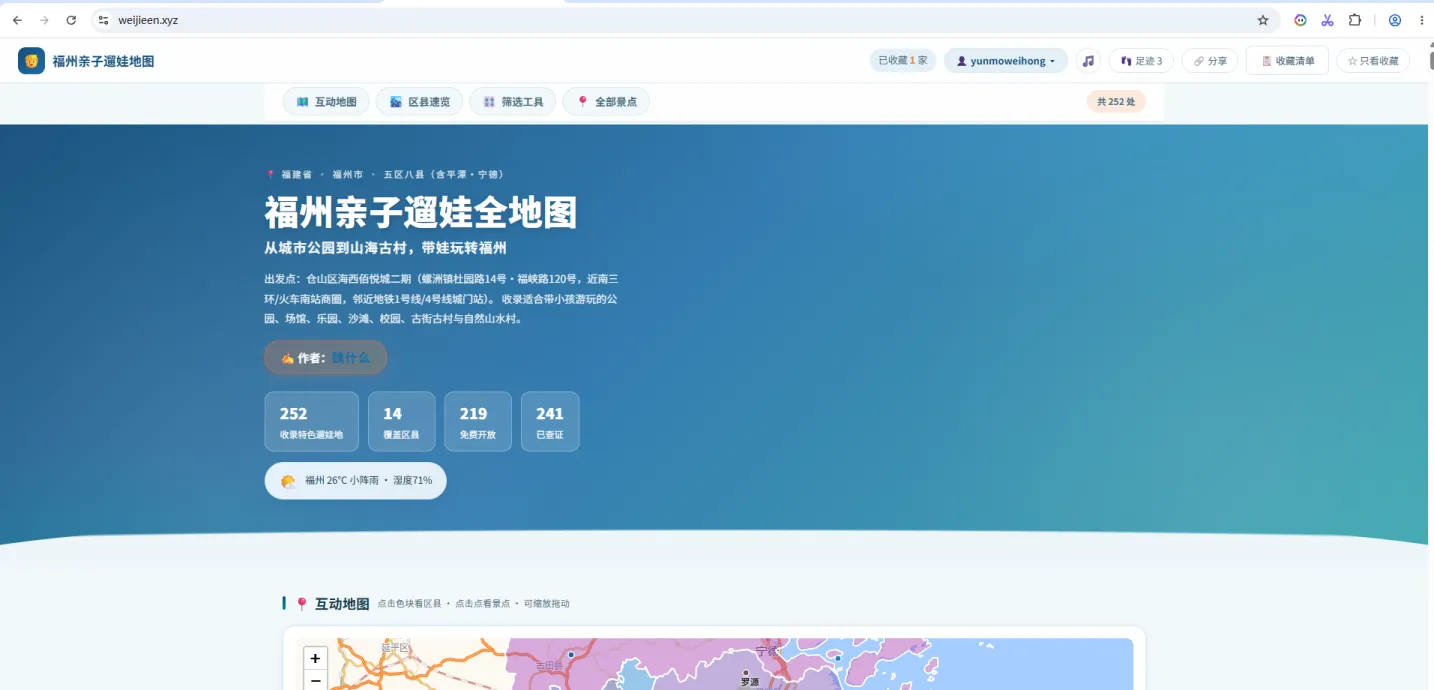The width and height of the screenshot is (1434, 690).
Task: Open the Extensions puzzle icon
Action: [1355, 20]
